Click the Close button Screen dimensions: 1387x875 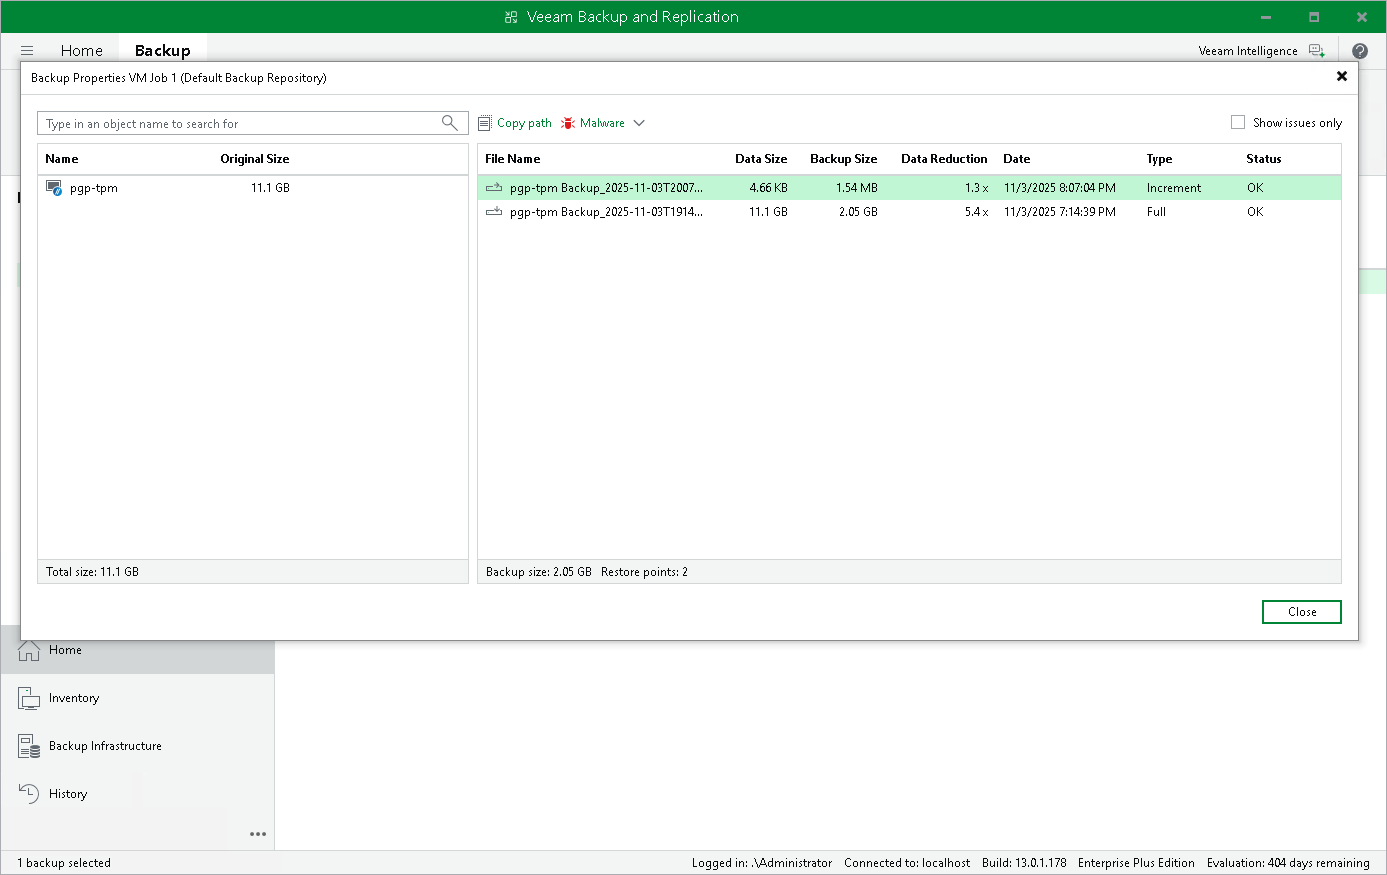[x=1302, y=612]
